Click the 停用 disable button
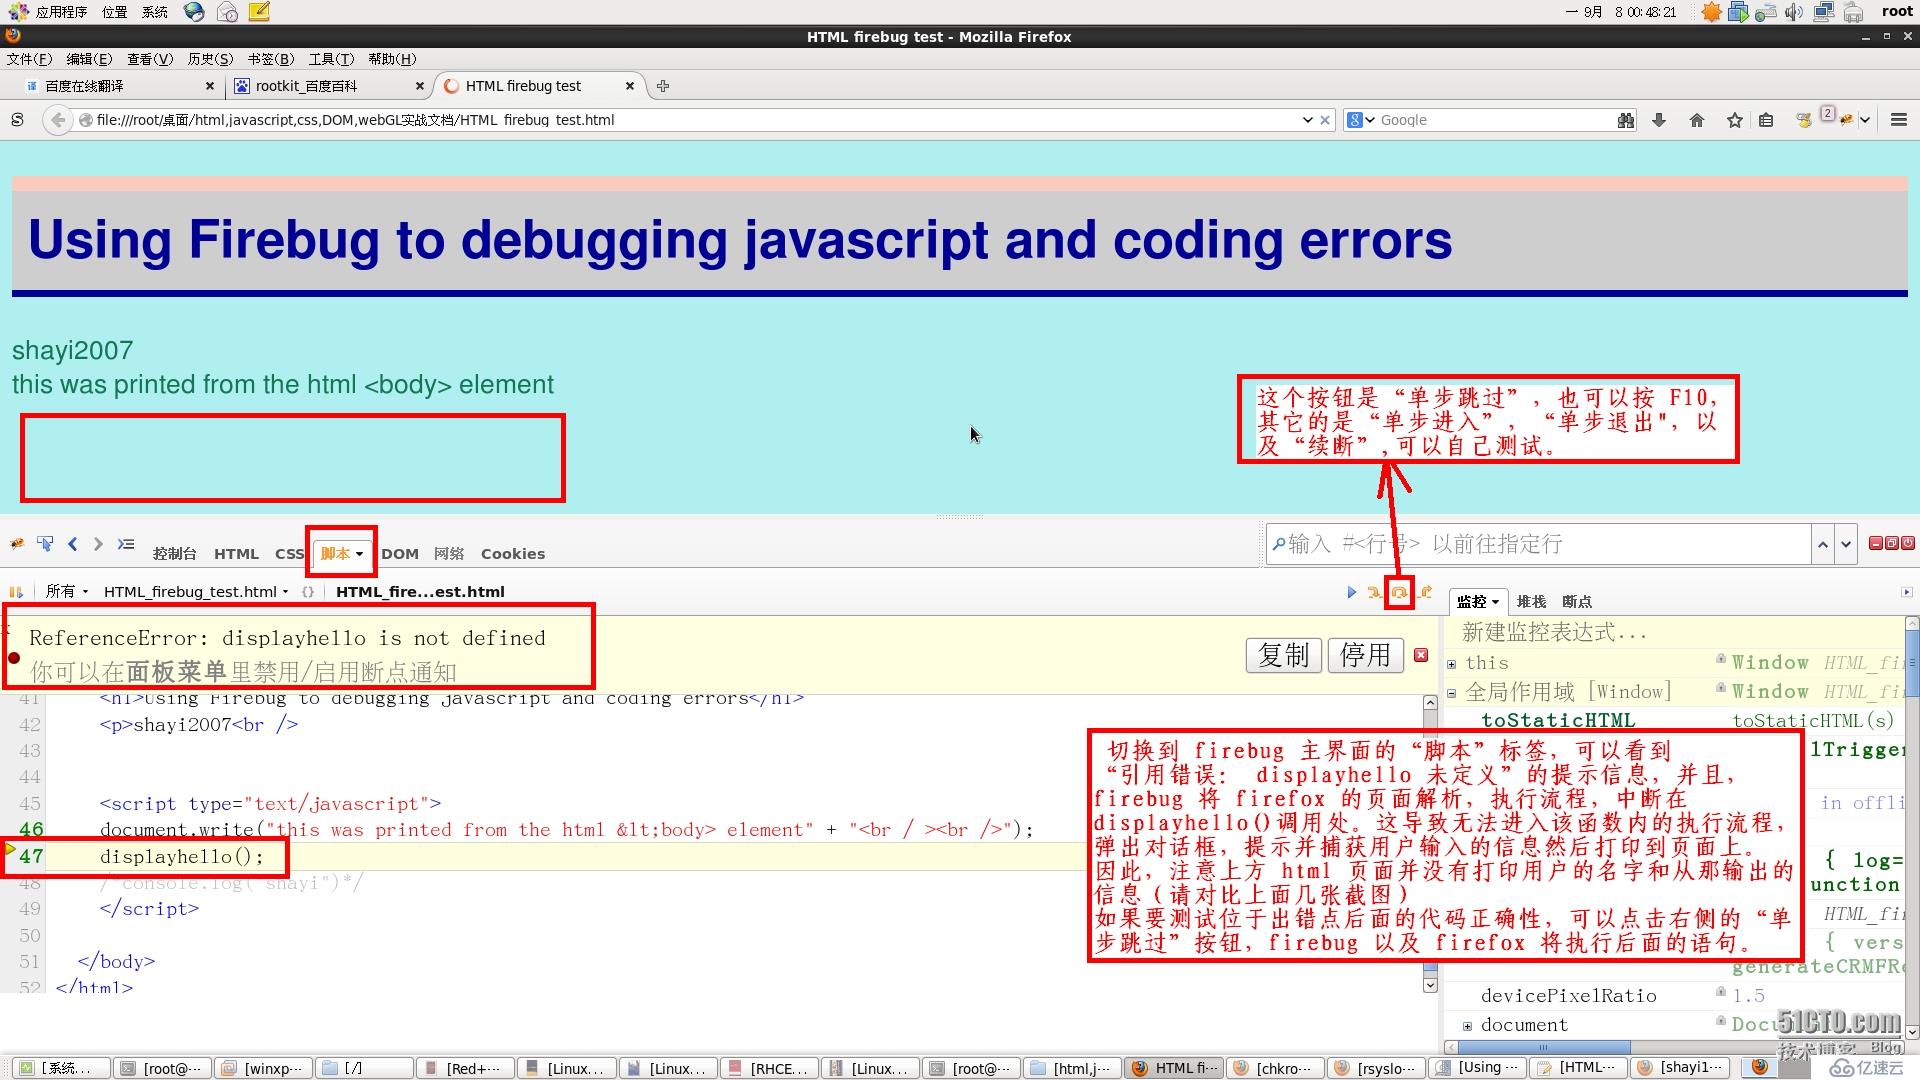Viewport: 1920px width, 1080px height. (1366, 655)
